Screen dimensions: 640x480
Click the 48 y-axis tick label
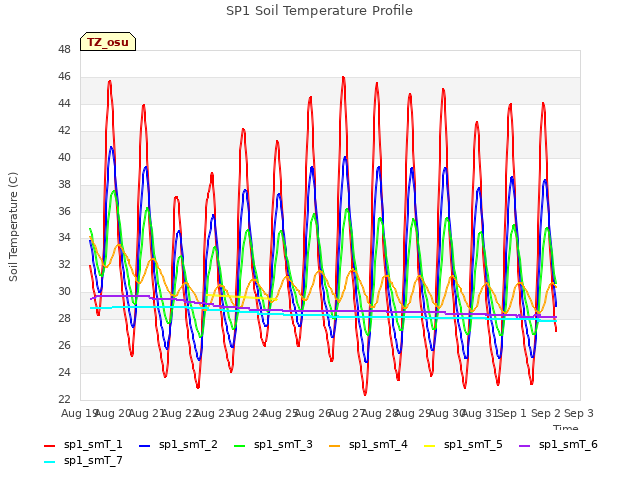64,50
